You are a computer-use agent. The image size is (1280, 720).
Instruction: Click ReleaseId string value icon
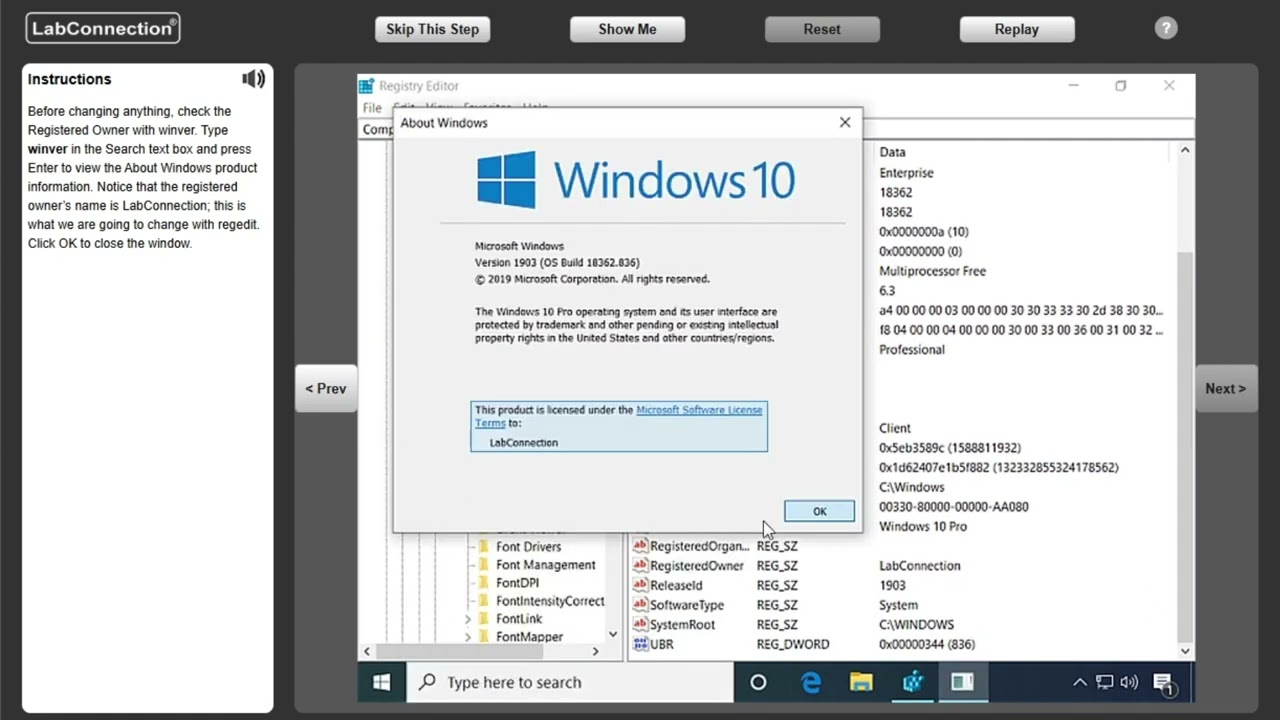[640, 585]
